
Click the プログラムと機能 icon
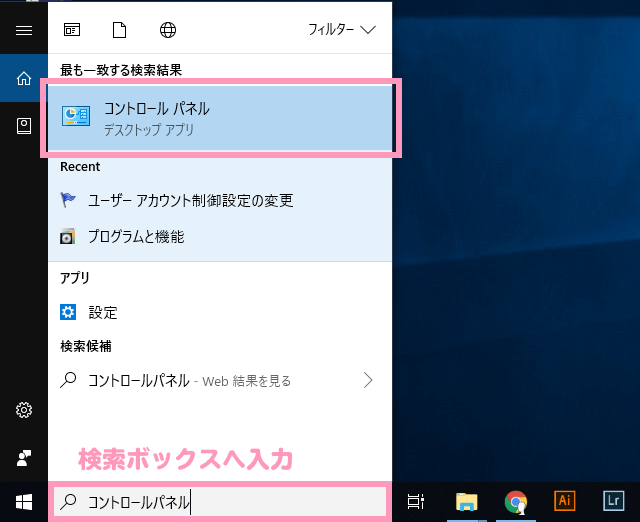pos(68,236)
